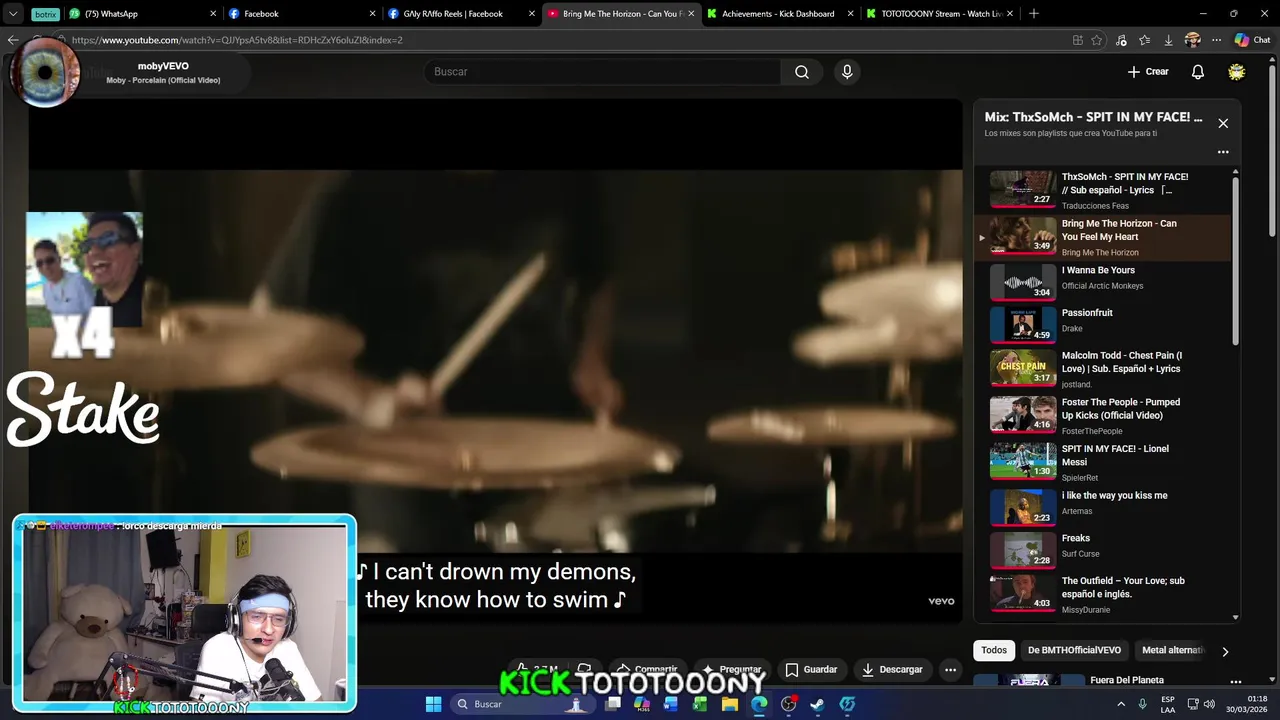Viewport: 1280px width, 720px height.
Task: Open Steam from the taskbar
Action: point(817,704)
